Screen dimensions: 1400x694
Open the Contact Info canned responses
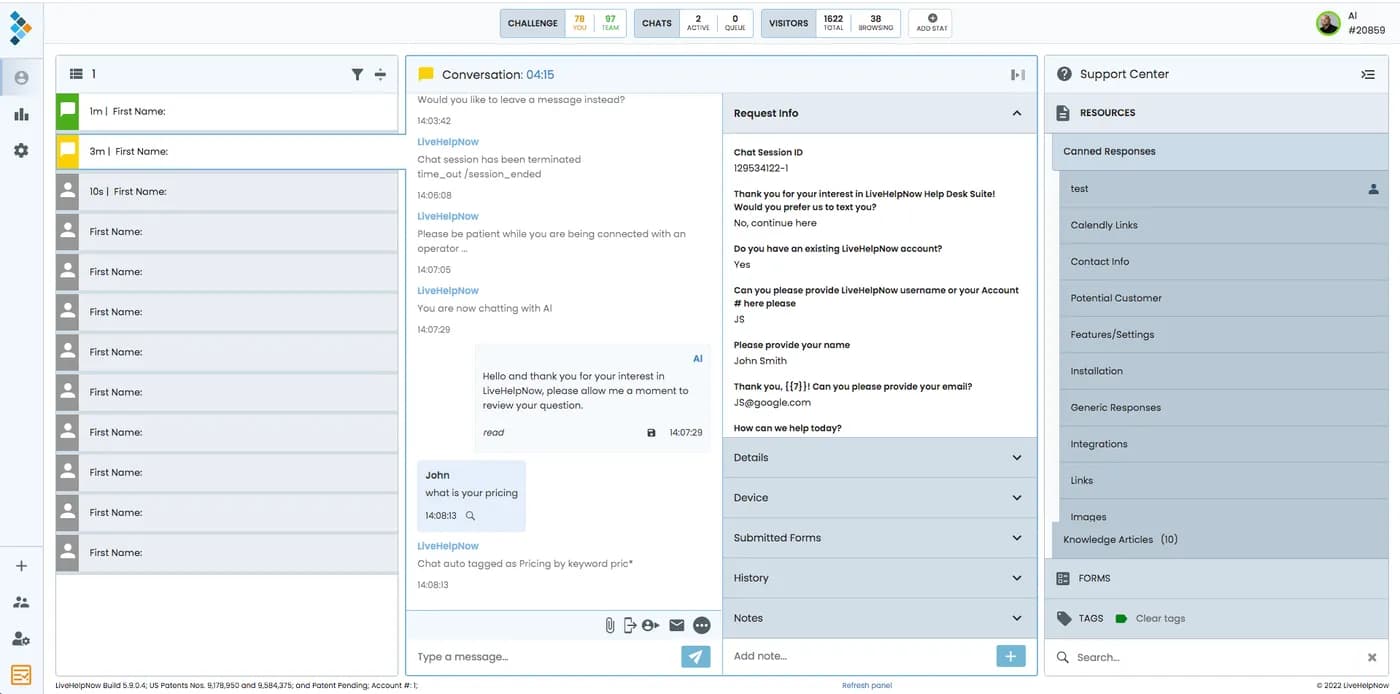(1225, 261)
